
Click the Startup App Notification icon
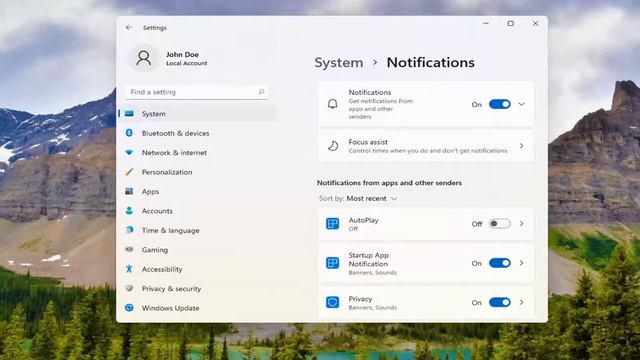click(332, 263)
